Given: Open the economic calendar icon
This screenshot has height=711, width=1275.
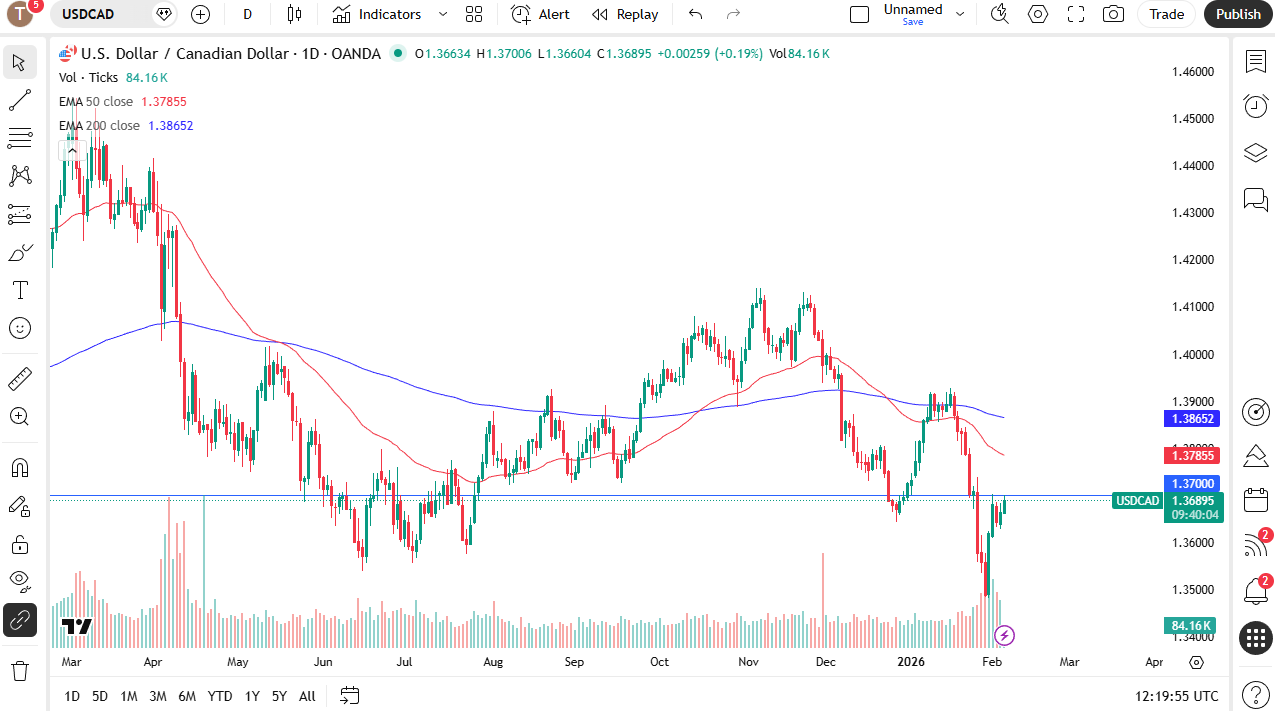Looking at the screenshot, I should click(1256, 500).
